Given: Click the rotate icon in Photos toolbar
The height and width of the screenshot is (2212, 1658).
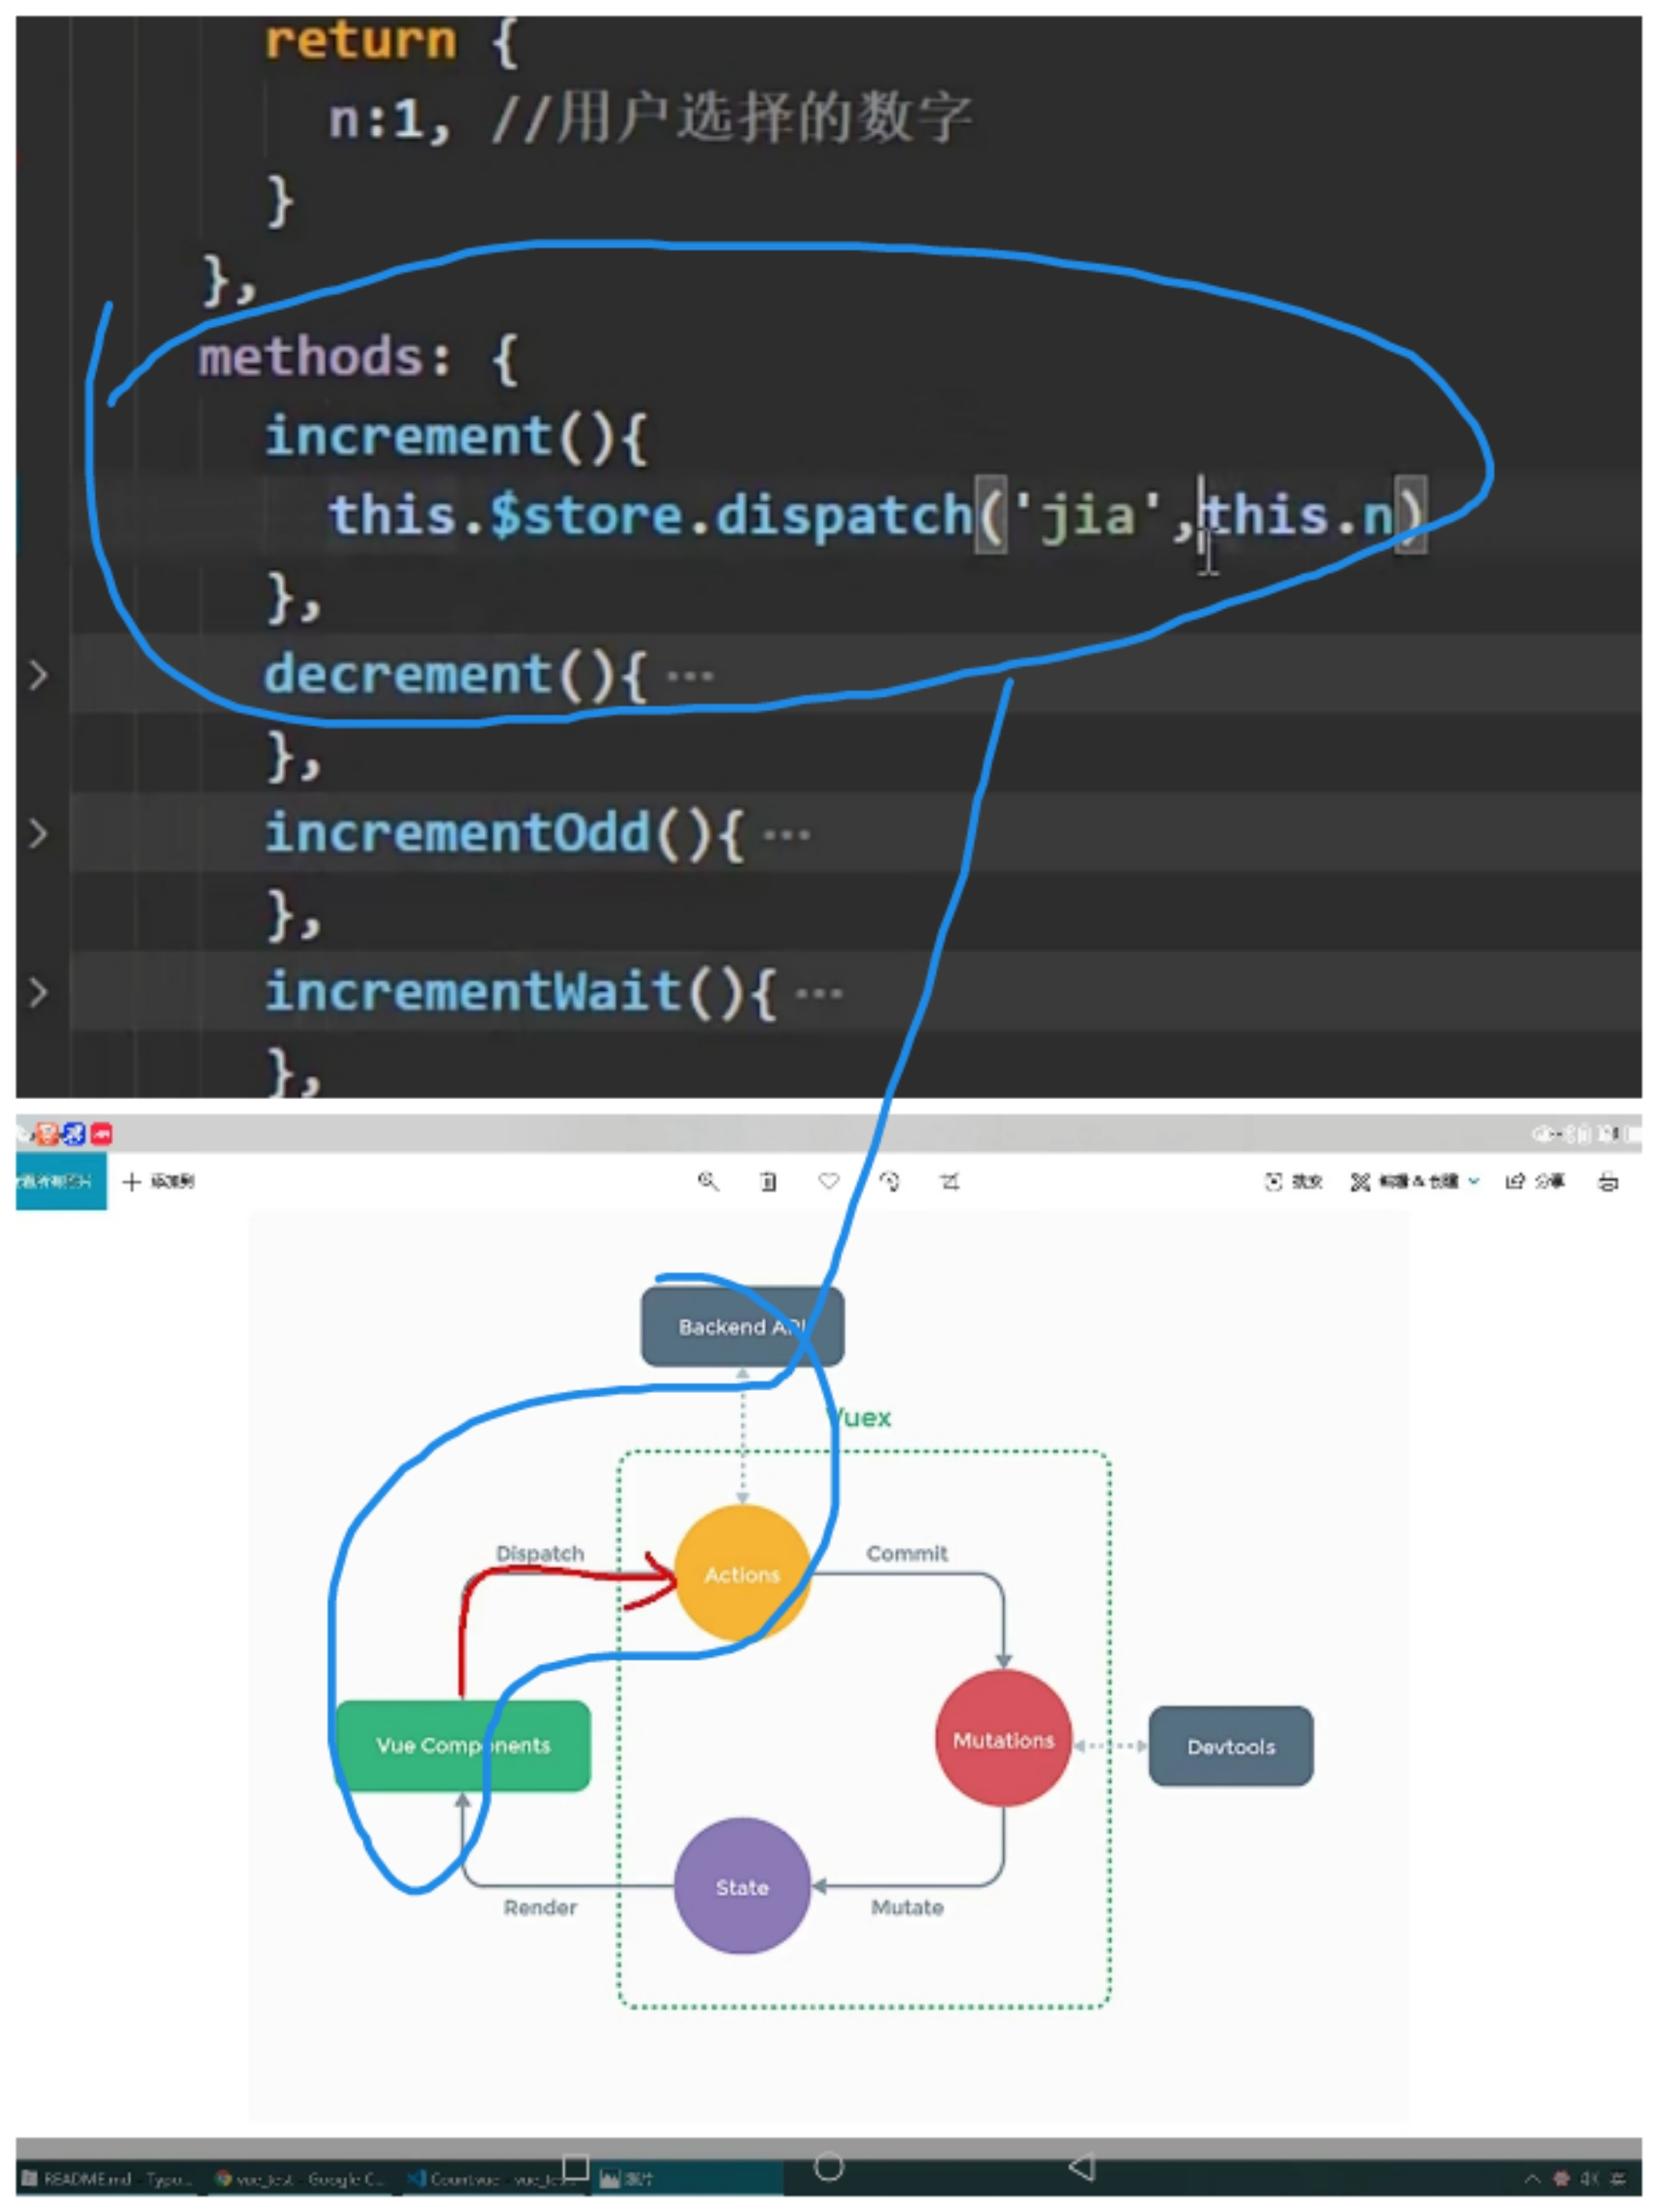Looking at the screenshot, I should (x=889, y=1182).
